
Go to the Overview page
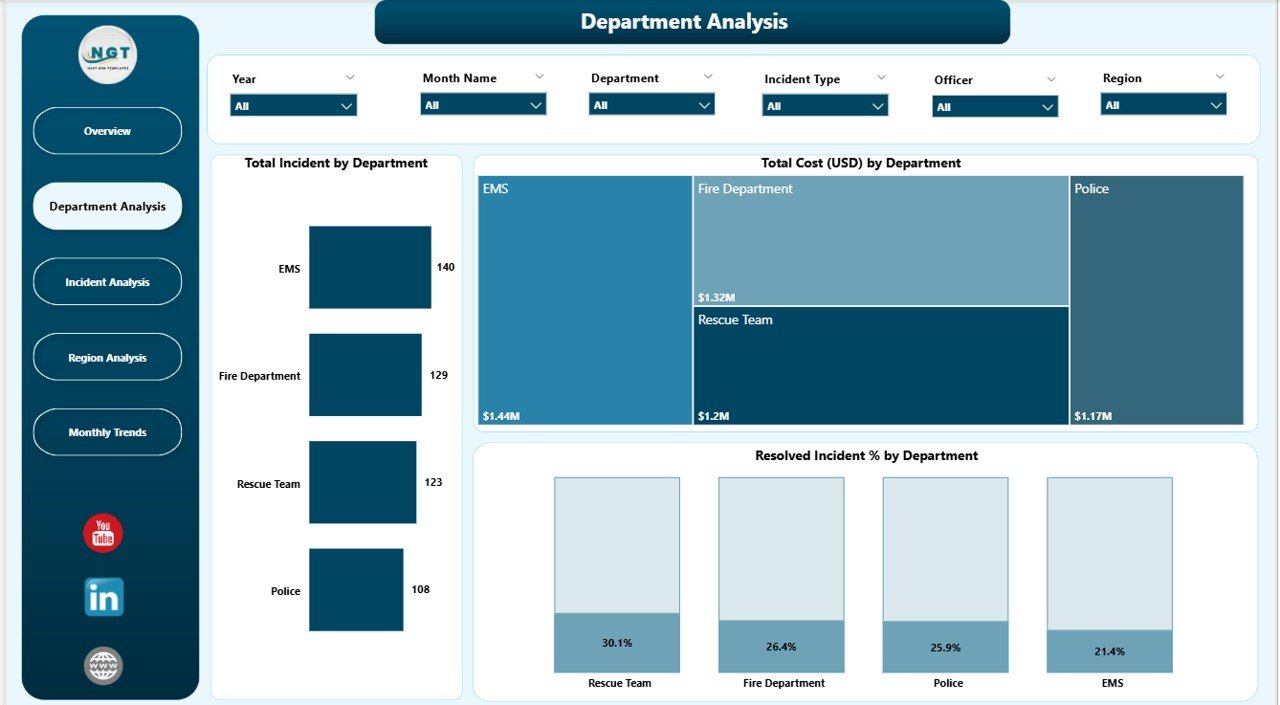coord(108,131)
